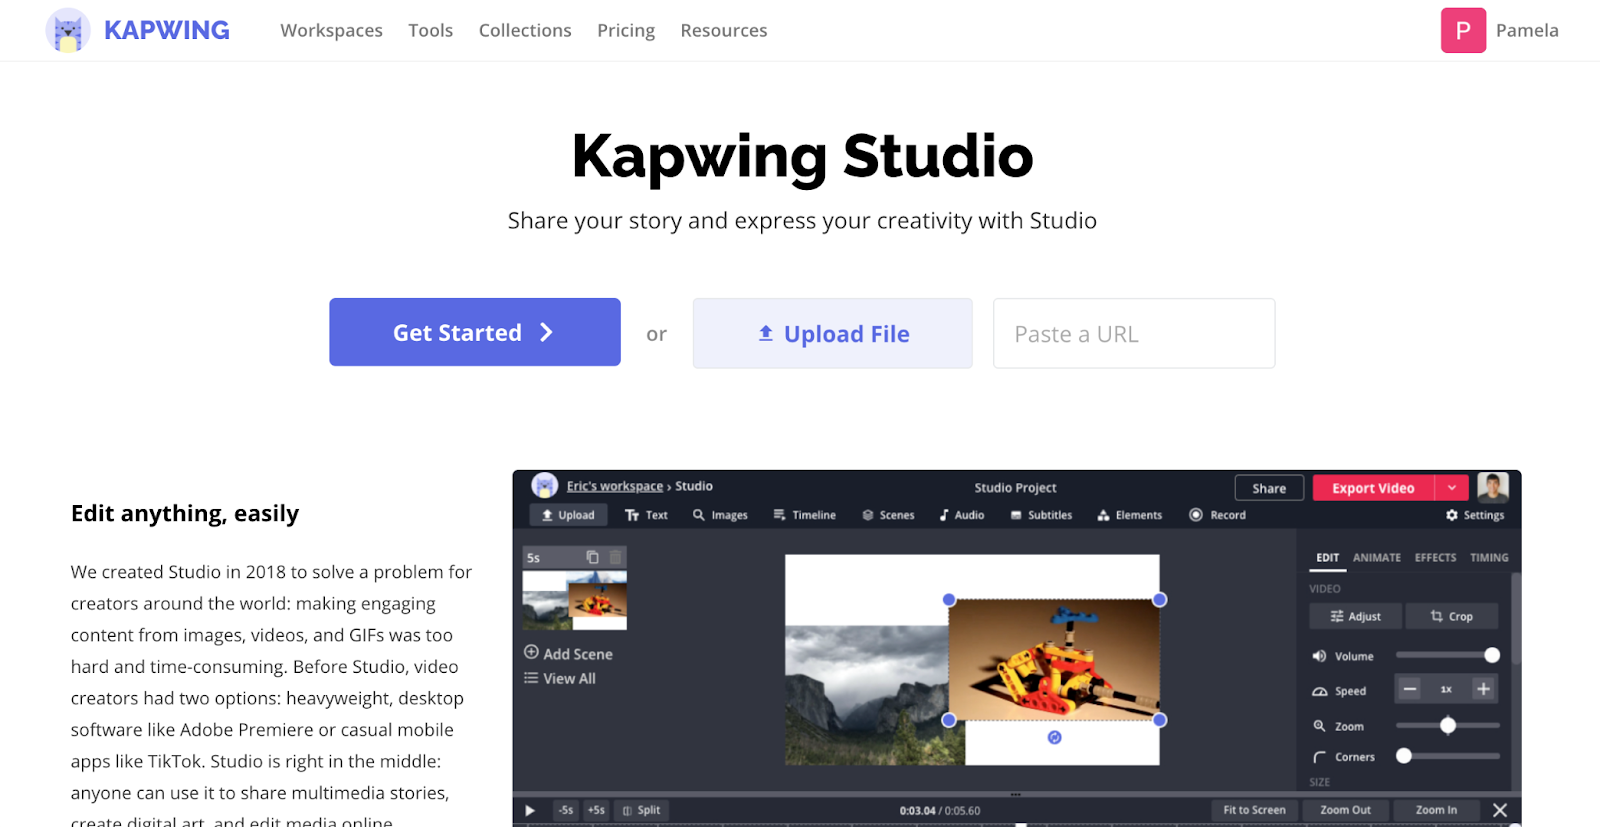Click the Zoom magnifier icon
Viewport: 1600px width, 827px height.
coord(1319,726)
